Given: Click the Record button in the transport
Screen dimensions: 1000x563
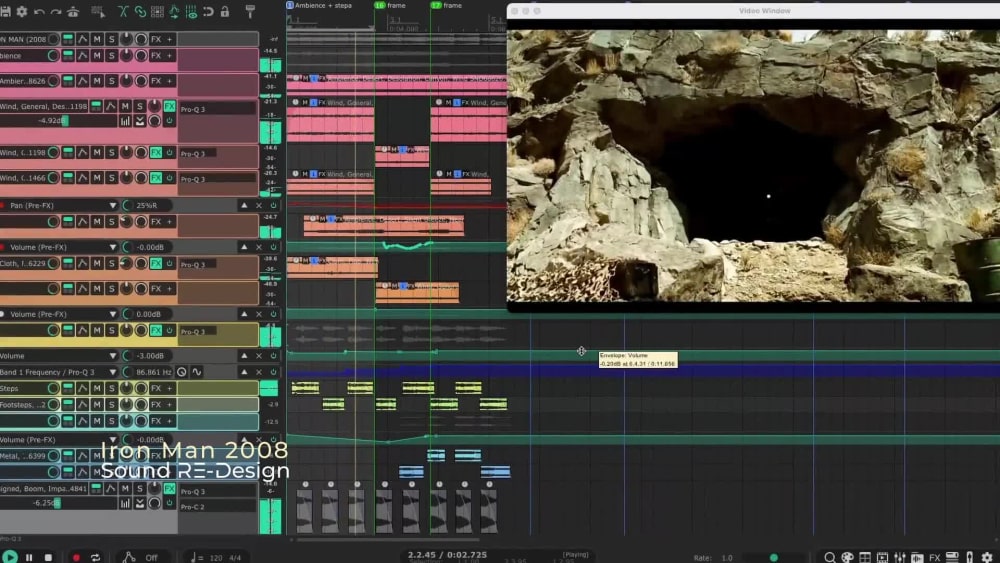Looking at the screenshot, I should 76,557.
